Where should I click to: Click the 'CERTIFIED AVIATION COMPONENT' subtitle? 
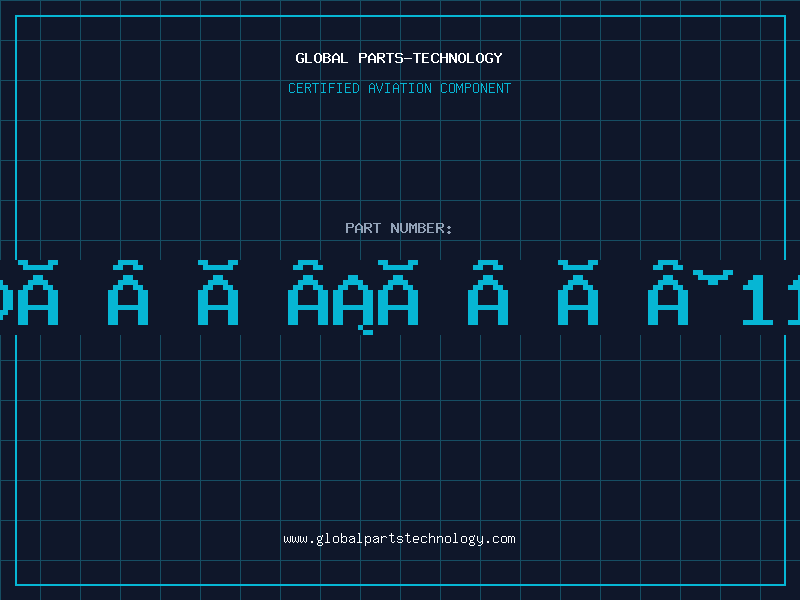coord(399,88)
